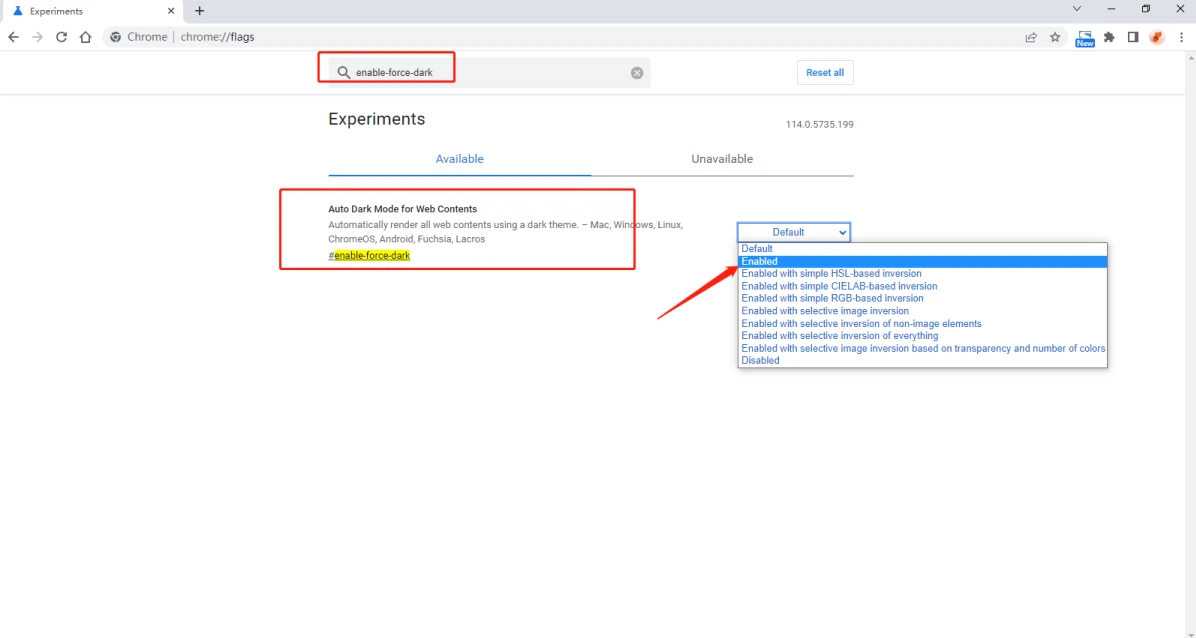
Task: Select Enabled with simple CIELAB-based inversion
Action: pyautogui.click(x=923, y=286)
